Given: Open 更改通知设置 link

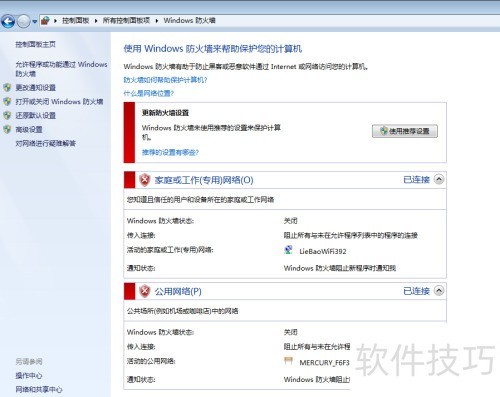Looking at the screenshot, I should [x=36, y=88].
